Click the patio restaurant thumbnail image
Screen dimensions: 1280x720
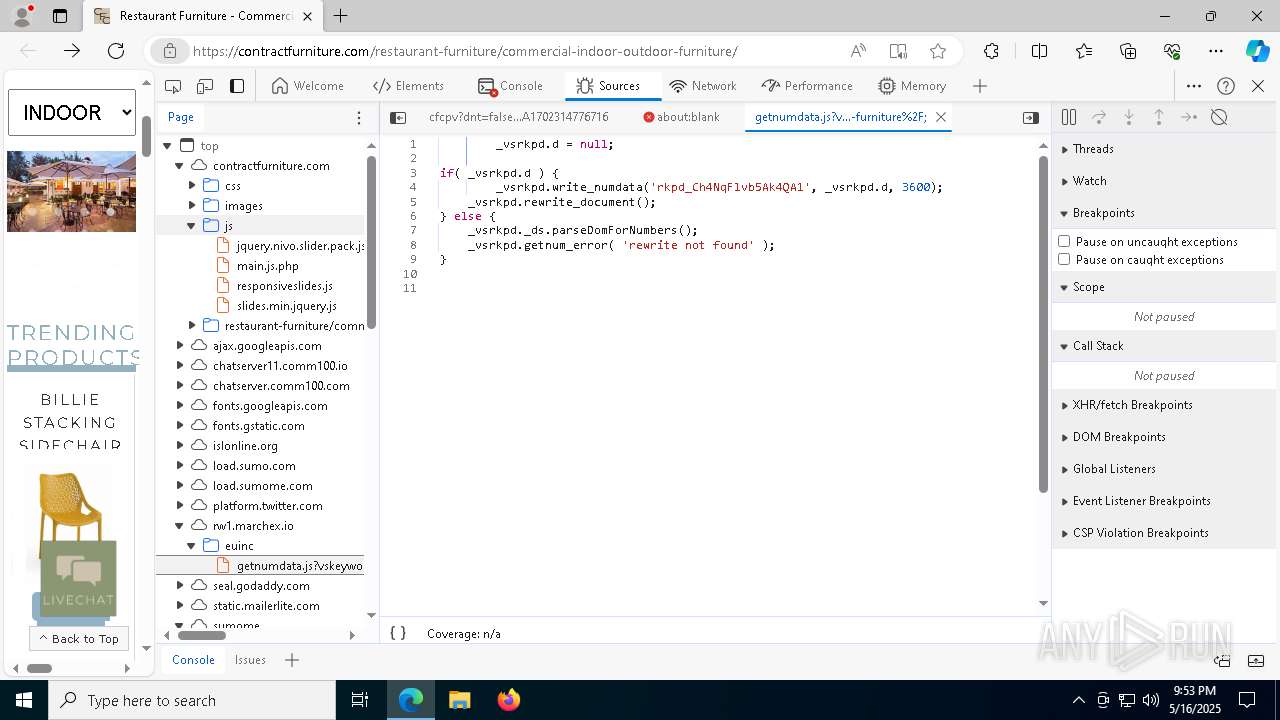(71, 191)
